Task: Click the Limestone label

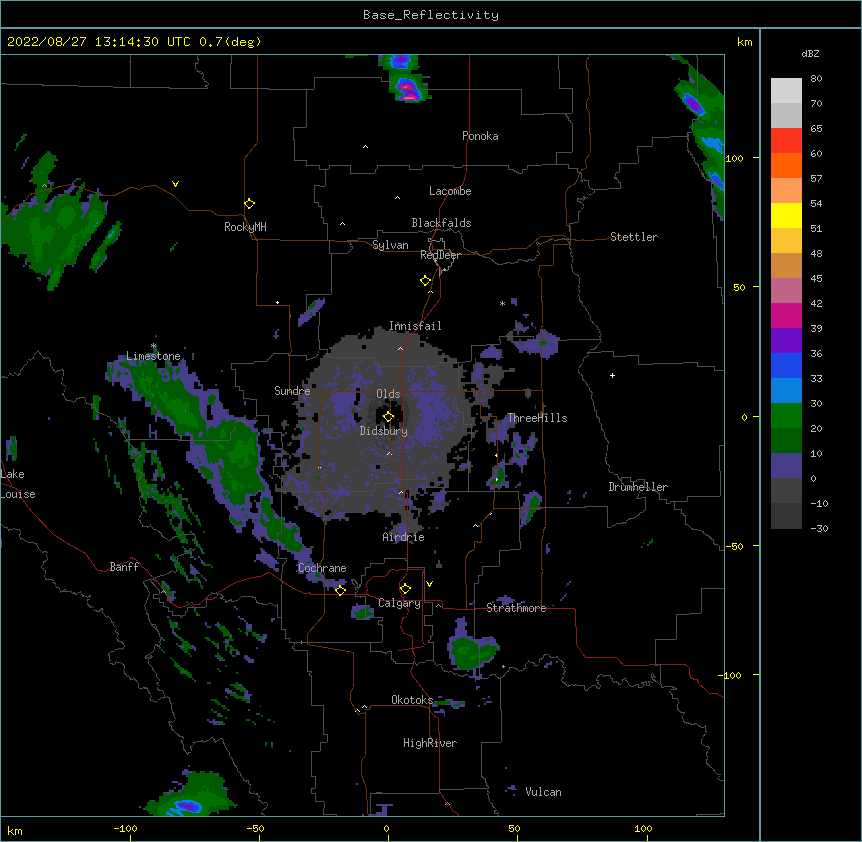Action: click(x=153, y=356)
